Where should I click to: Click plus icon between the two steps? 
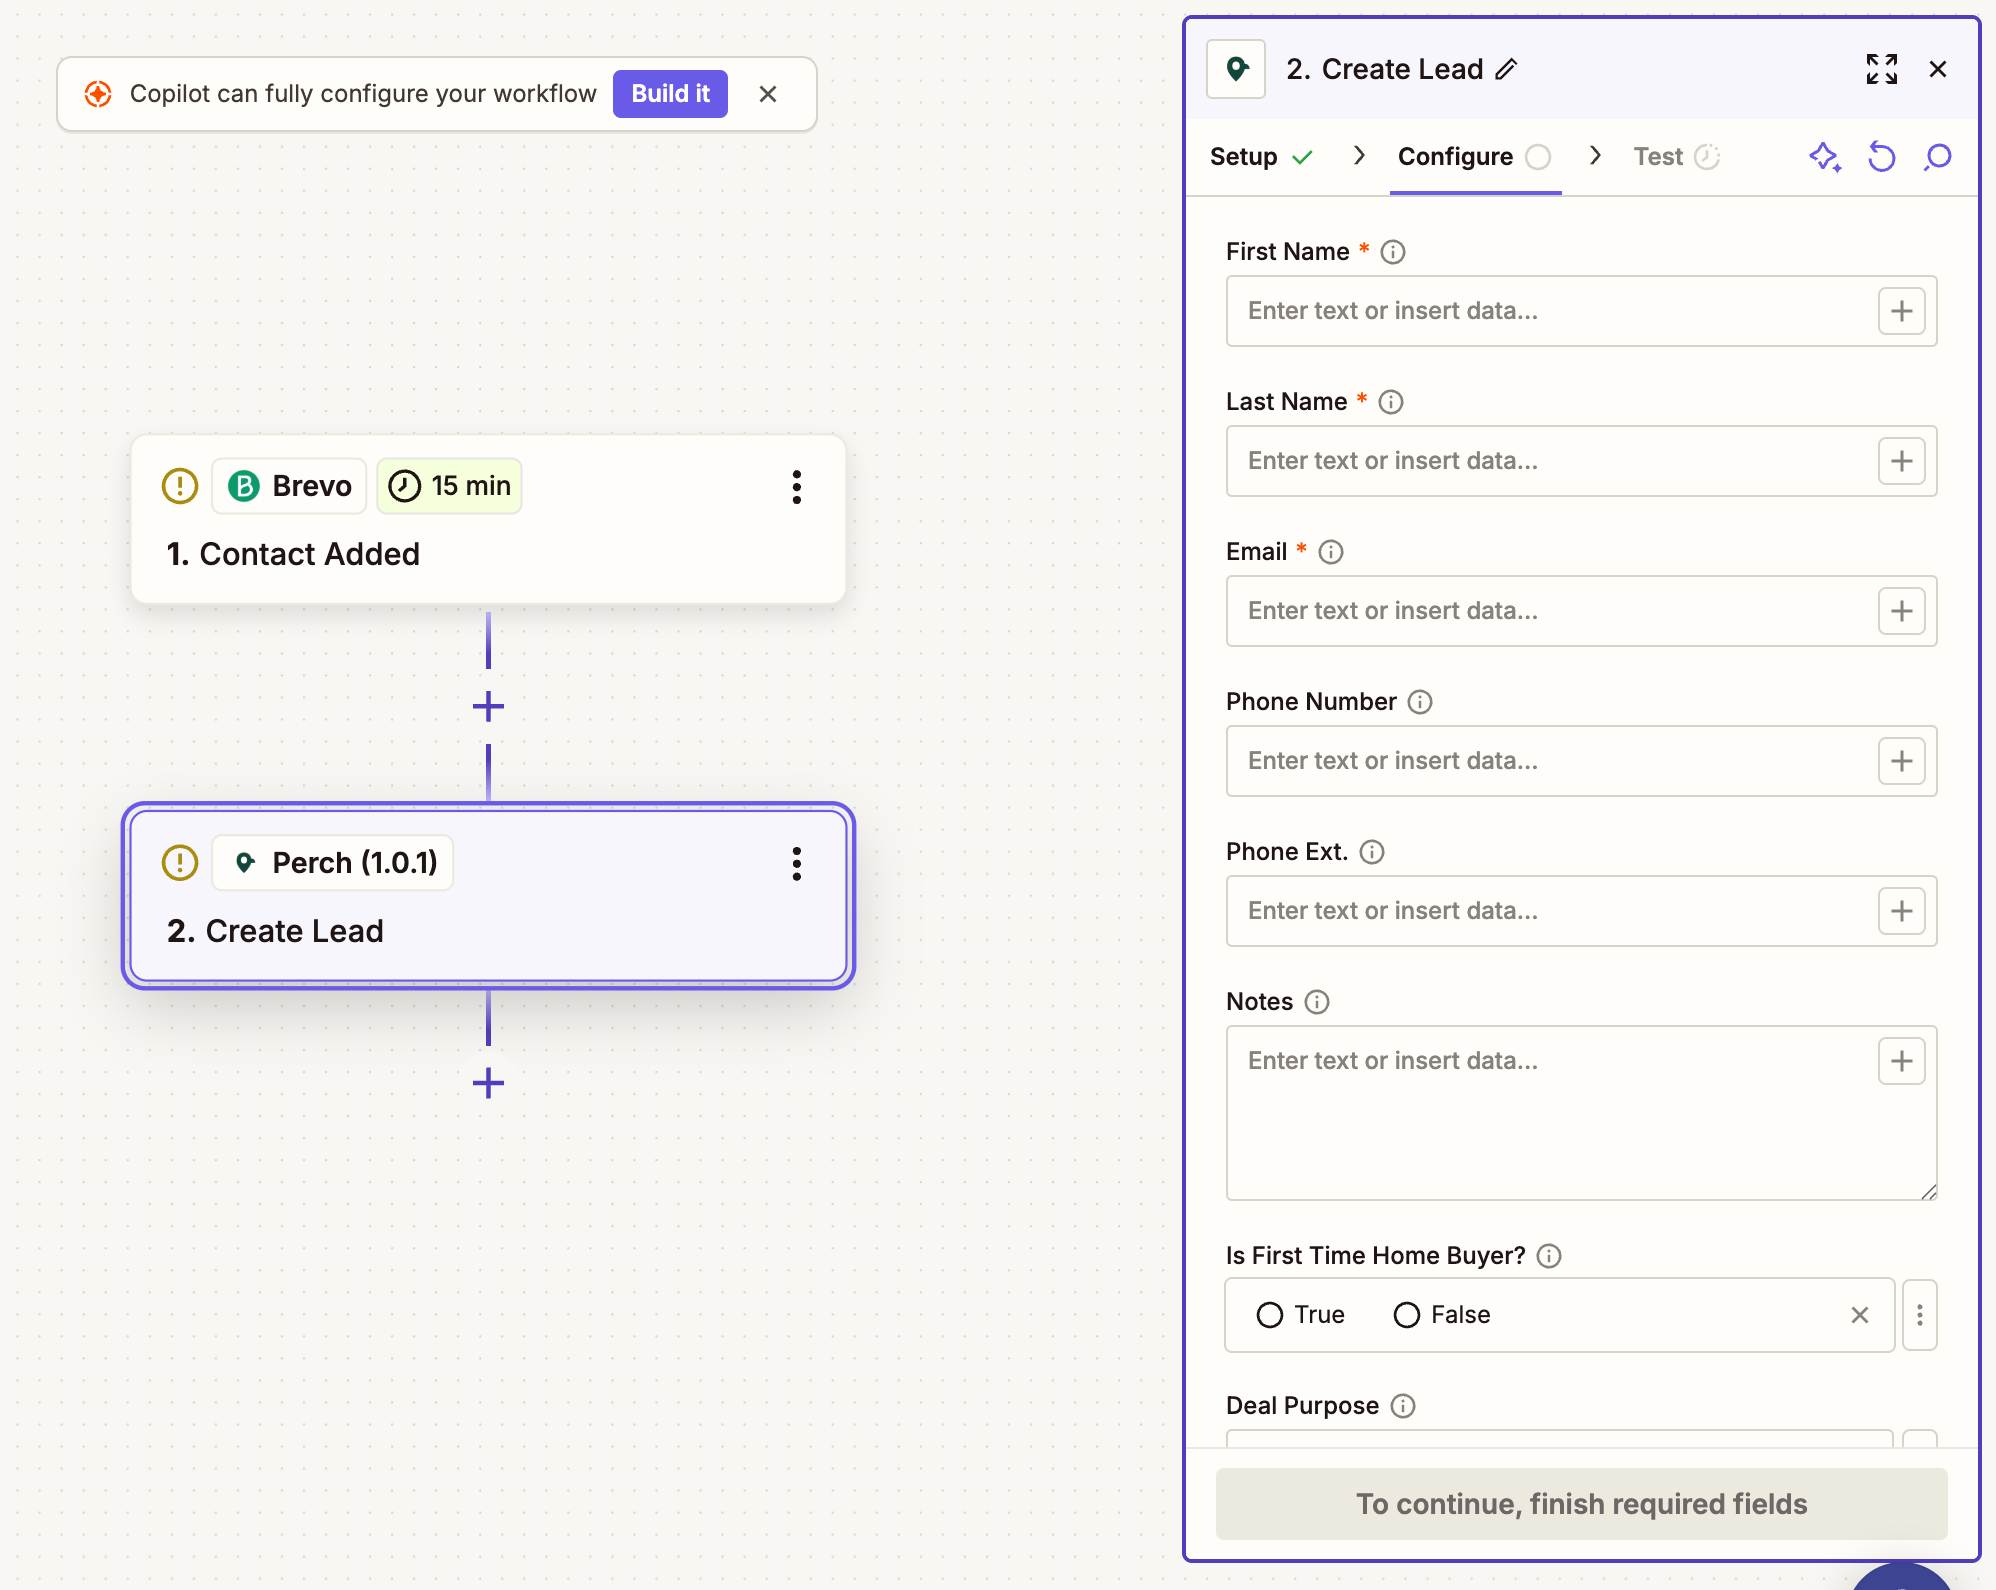point(488,707)
